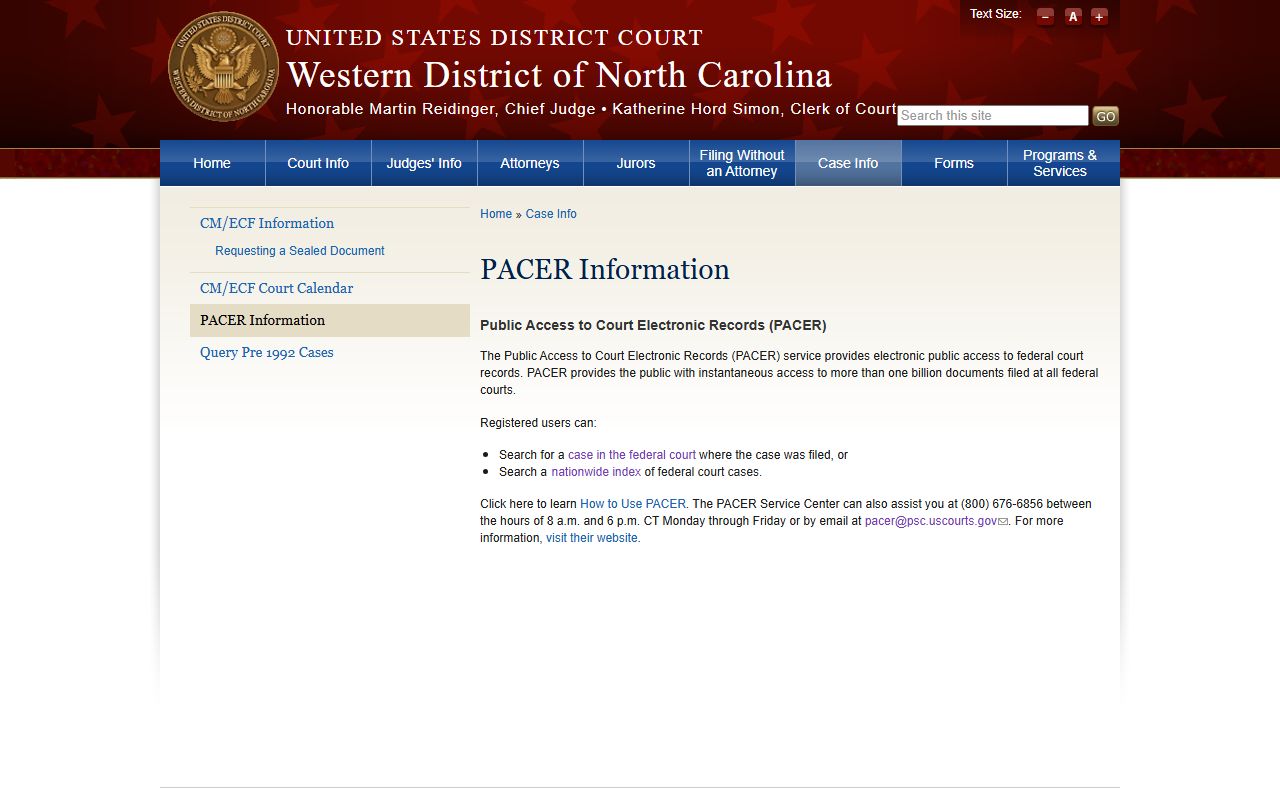Click the mail icon after the email address
This screenshot has width=1280, height=800.
pyautogui.click(x=1003, y=521)
